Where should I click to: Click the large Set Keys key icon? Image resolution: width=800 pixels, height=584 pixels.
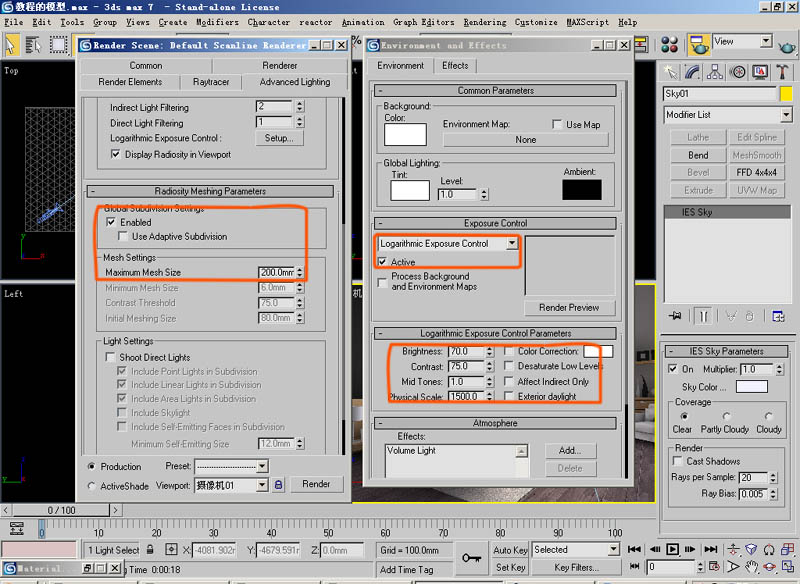471,558
